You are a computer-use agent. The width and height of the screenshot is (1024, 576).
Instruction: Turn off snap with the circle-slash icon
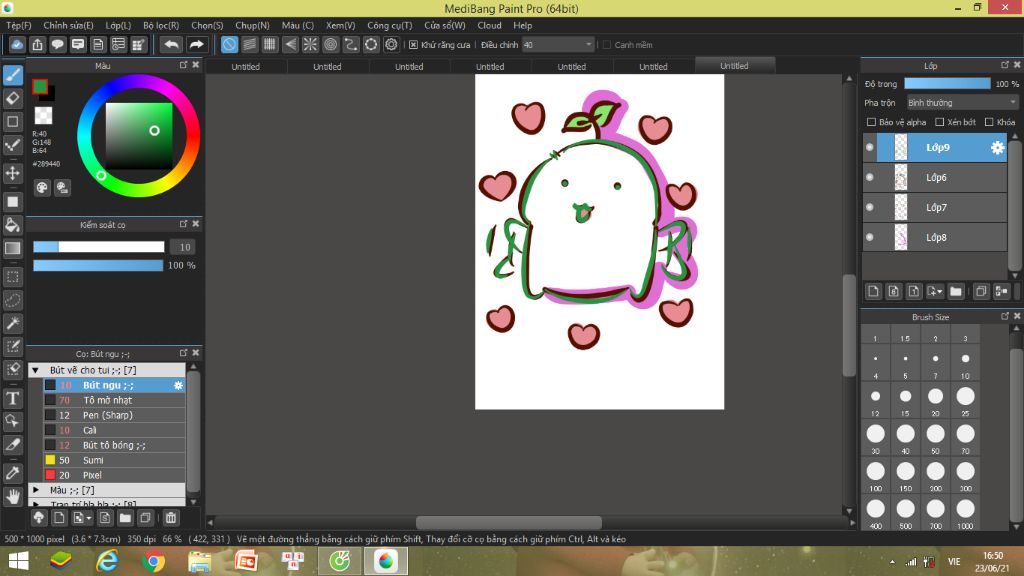click(229, 44)
